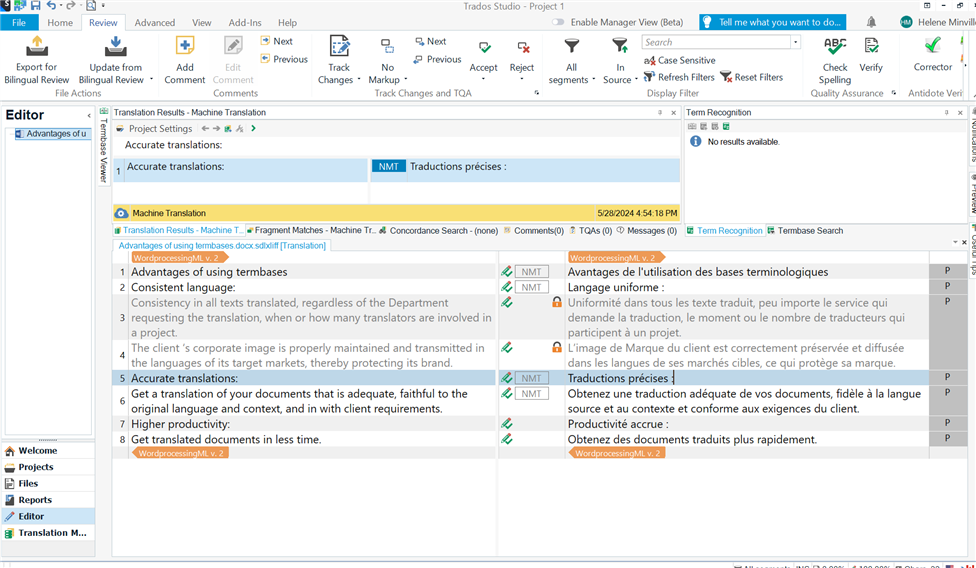
Task: Switch to the View ribbon tab
Action: 202,22
